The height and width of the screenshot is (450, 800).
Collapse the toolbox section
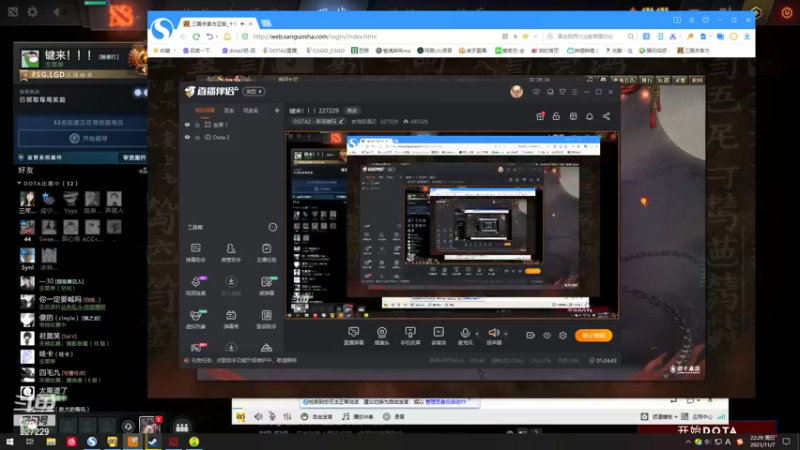pos(272,227)
